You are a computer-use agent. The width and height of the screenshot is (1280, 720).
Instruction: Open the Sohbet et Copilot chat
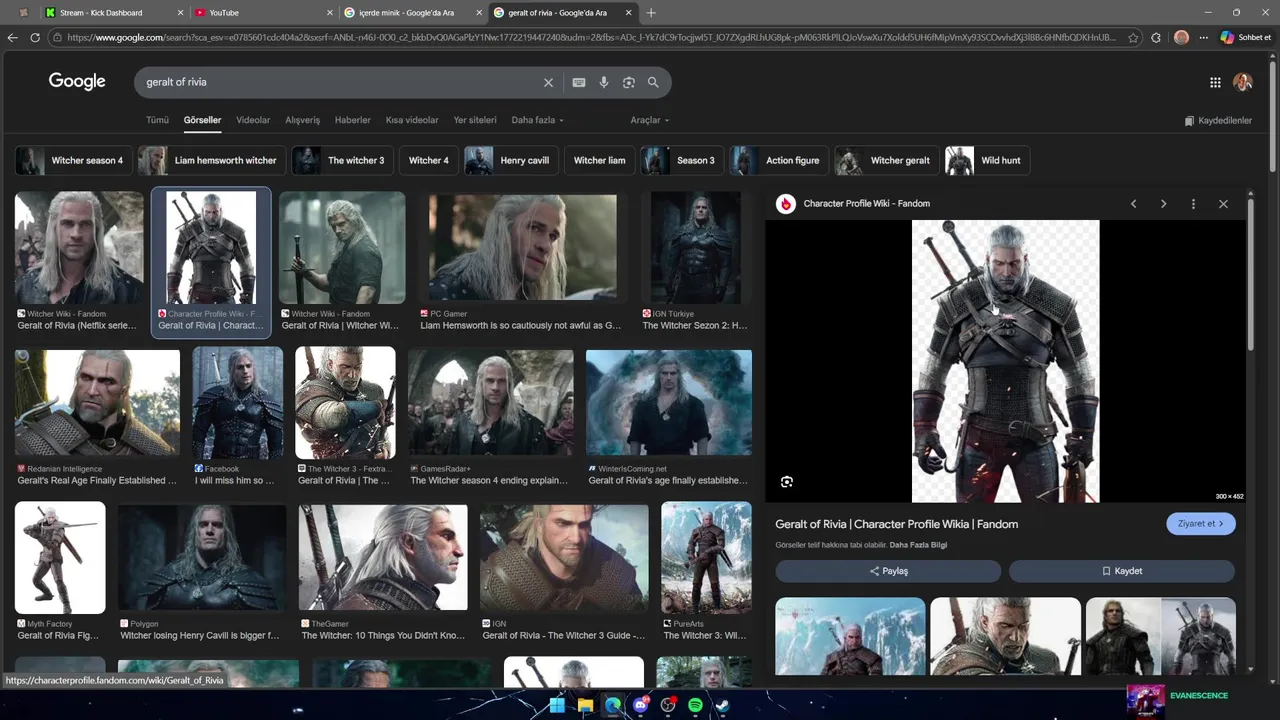point(1246,38)
